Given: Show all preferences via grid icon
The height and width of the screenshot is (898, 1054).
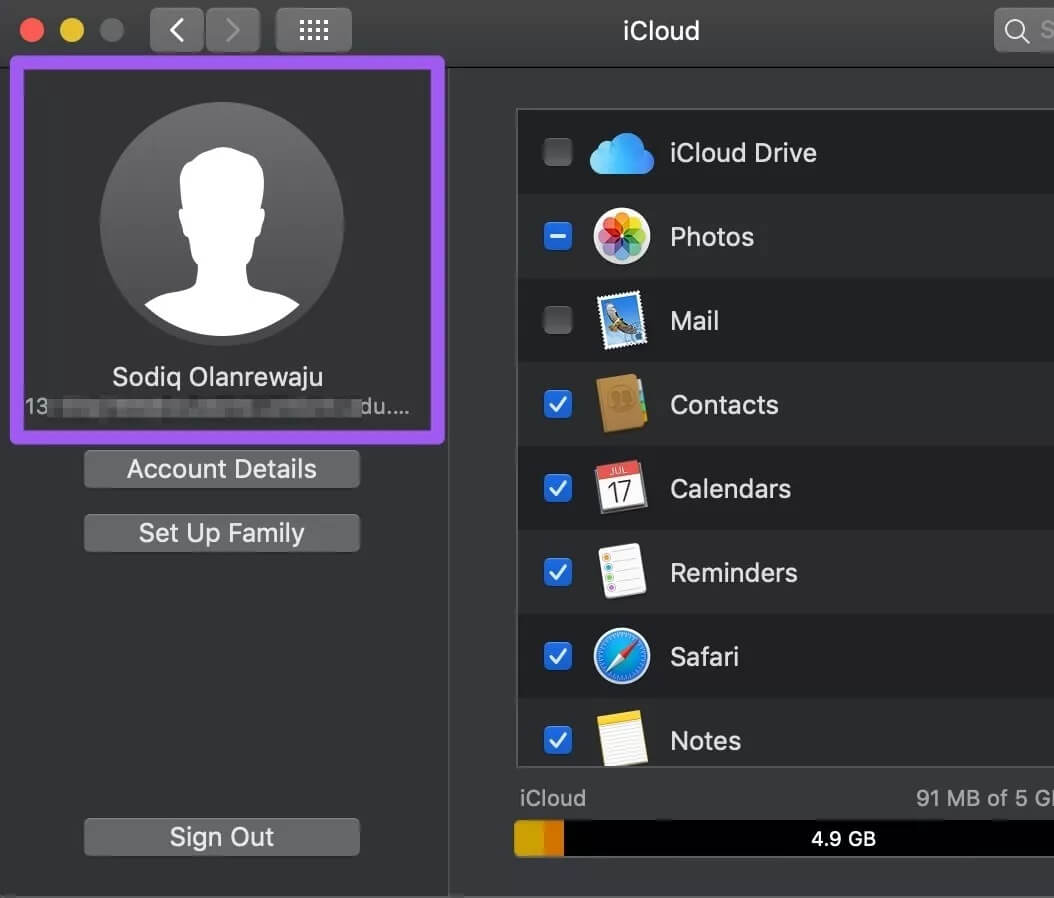Looking at the screenshot, I should 313,30.
